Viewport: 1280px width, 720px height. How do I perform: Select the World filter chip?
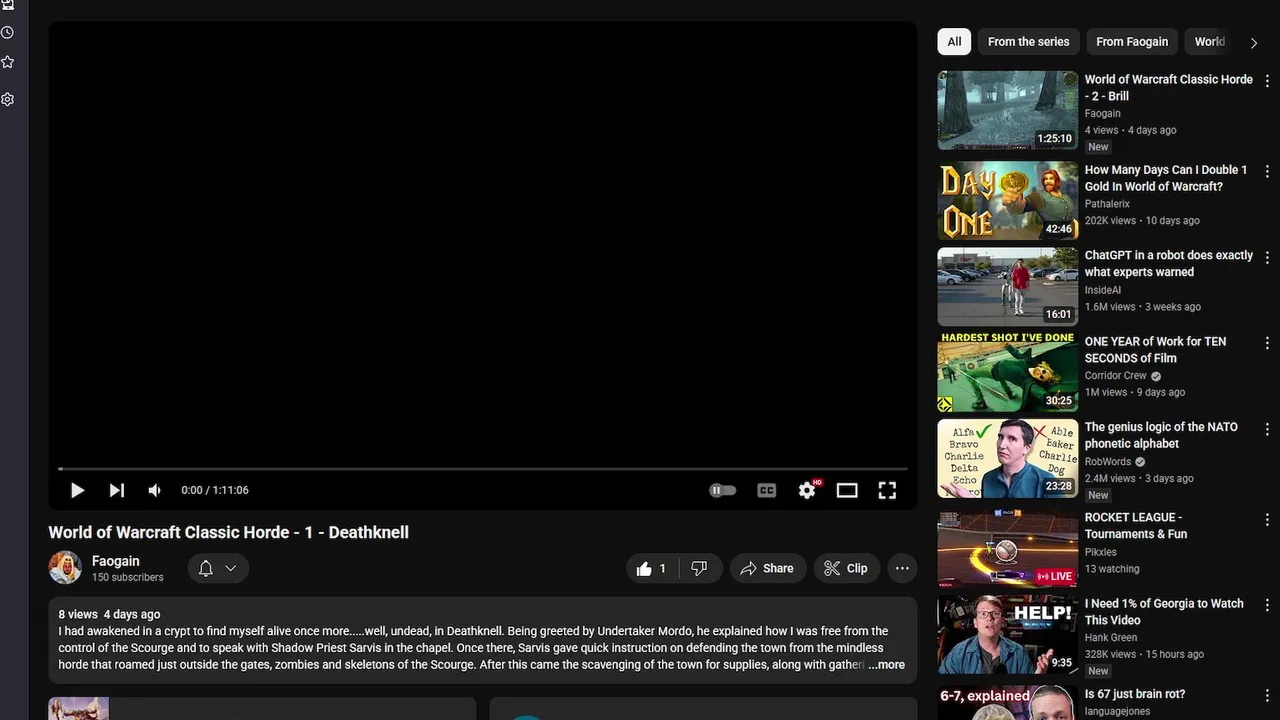pyautogui.click(x=1209, y=41)
